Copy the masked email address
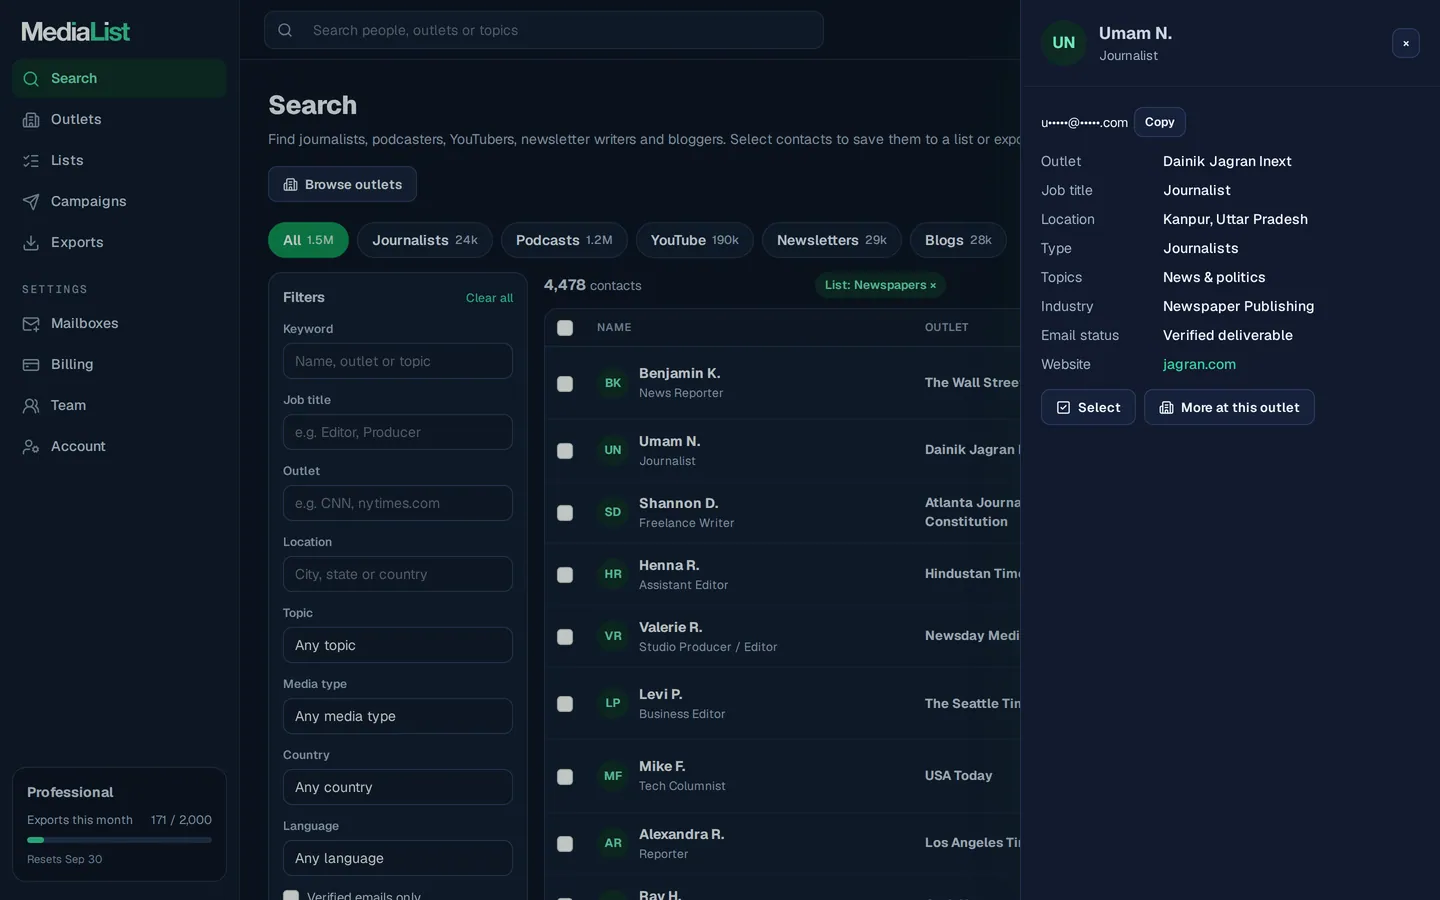 click(x=1159, y=122)
